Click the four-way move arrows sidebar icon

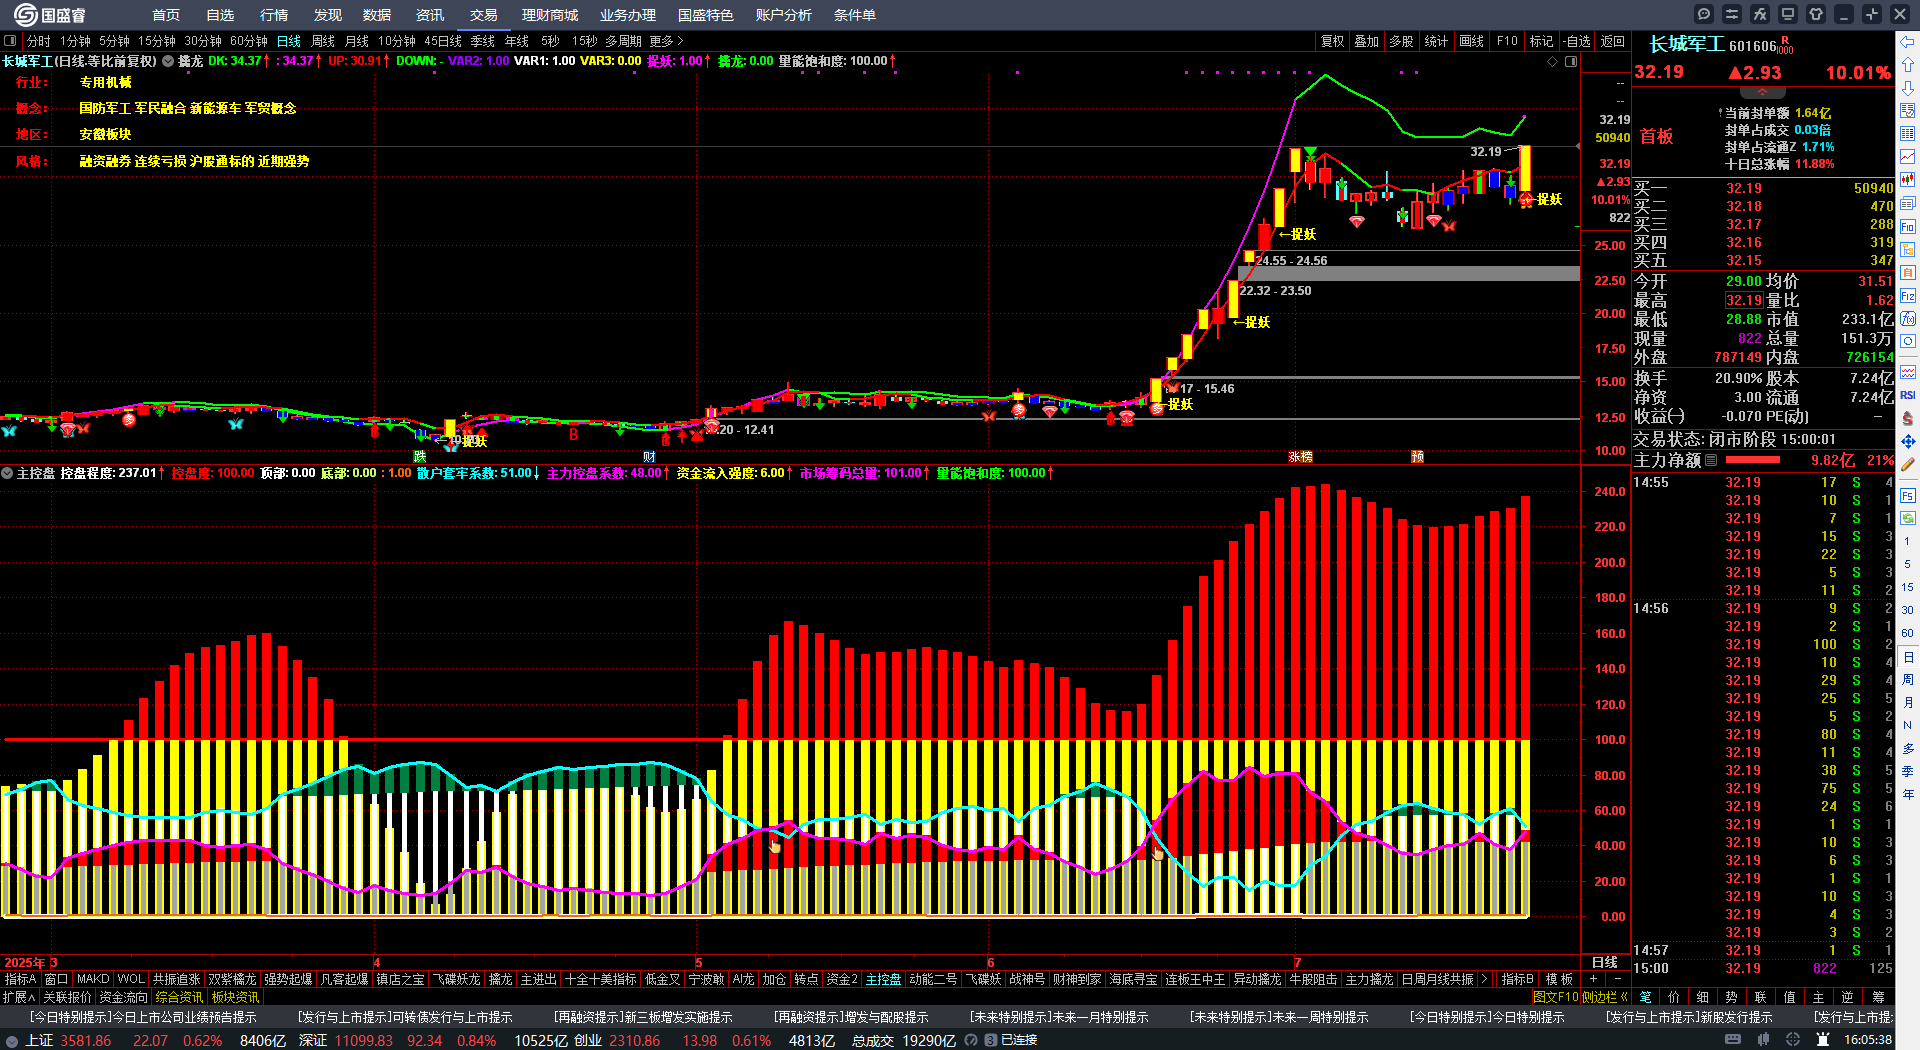pos(1908,441)
